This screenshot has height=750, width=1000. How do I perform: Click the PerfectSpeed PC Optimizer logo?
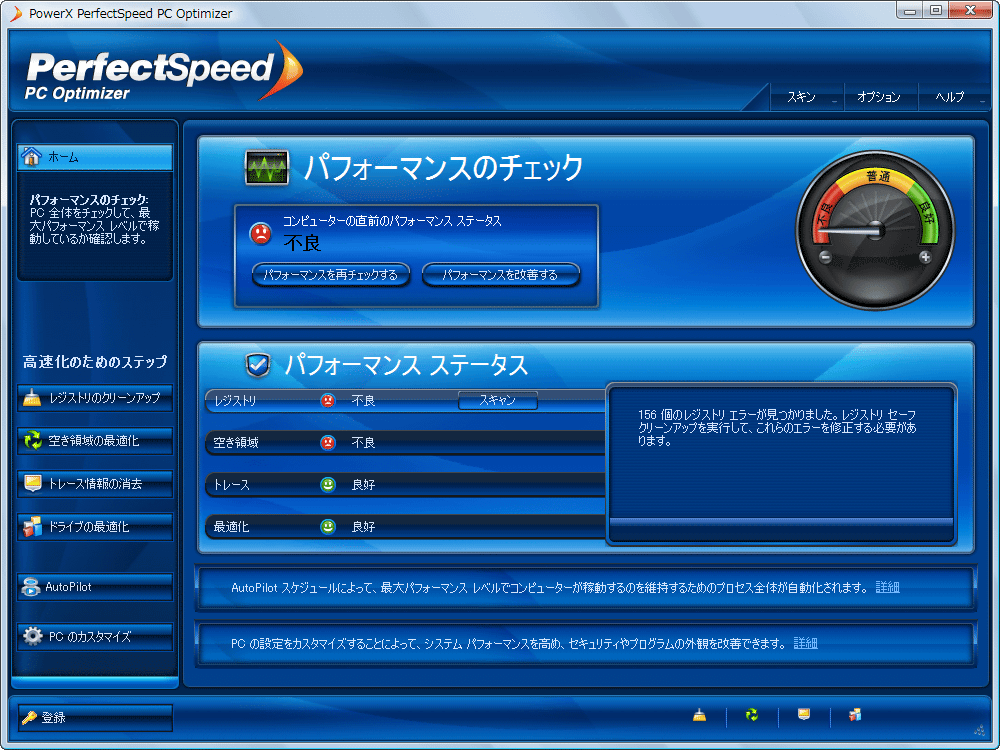(164, 71)
